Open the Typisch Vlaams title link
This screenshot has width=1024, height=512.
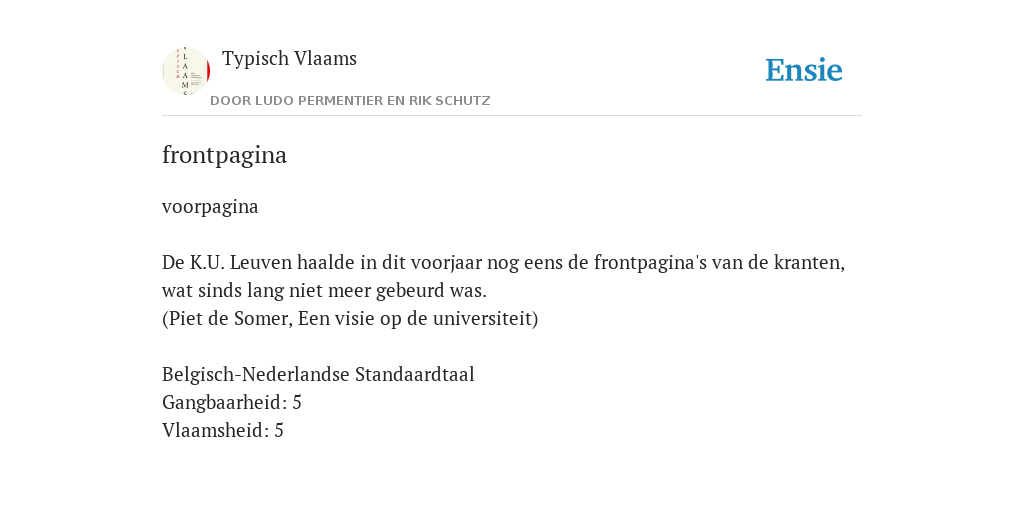click(x=289, y=59)
